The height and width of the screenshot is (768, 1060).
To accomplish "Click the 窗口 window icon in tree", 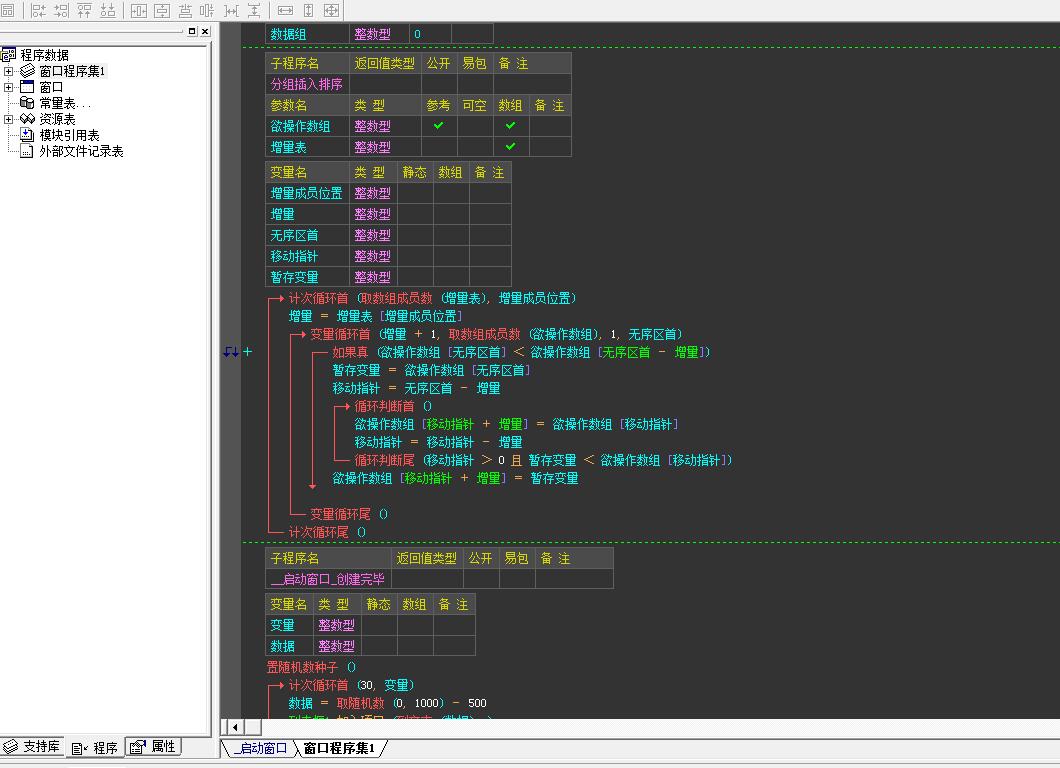I will pos(27,87).
